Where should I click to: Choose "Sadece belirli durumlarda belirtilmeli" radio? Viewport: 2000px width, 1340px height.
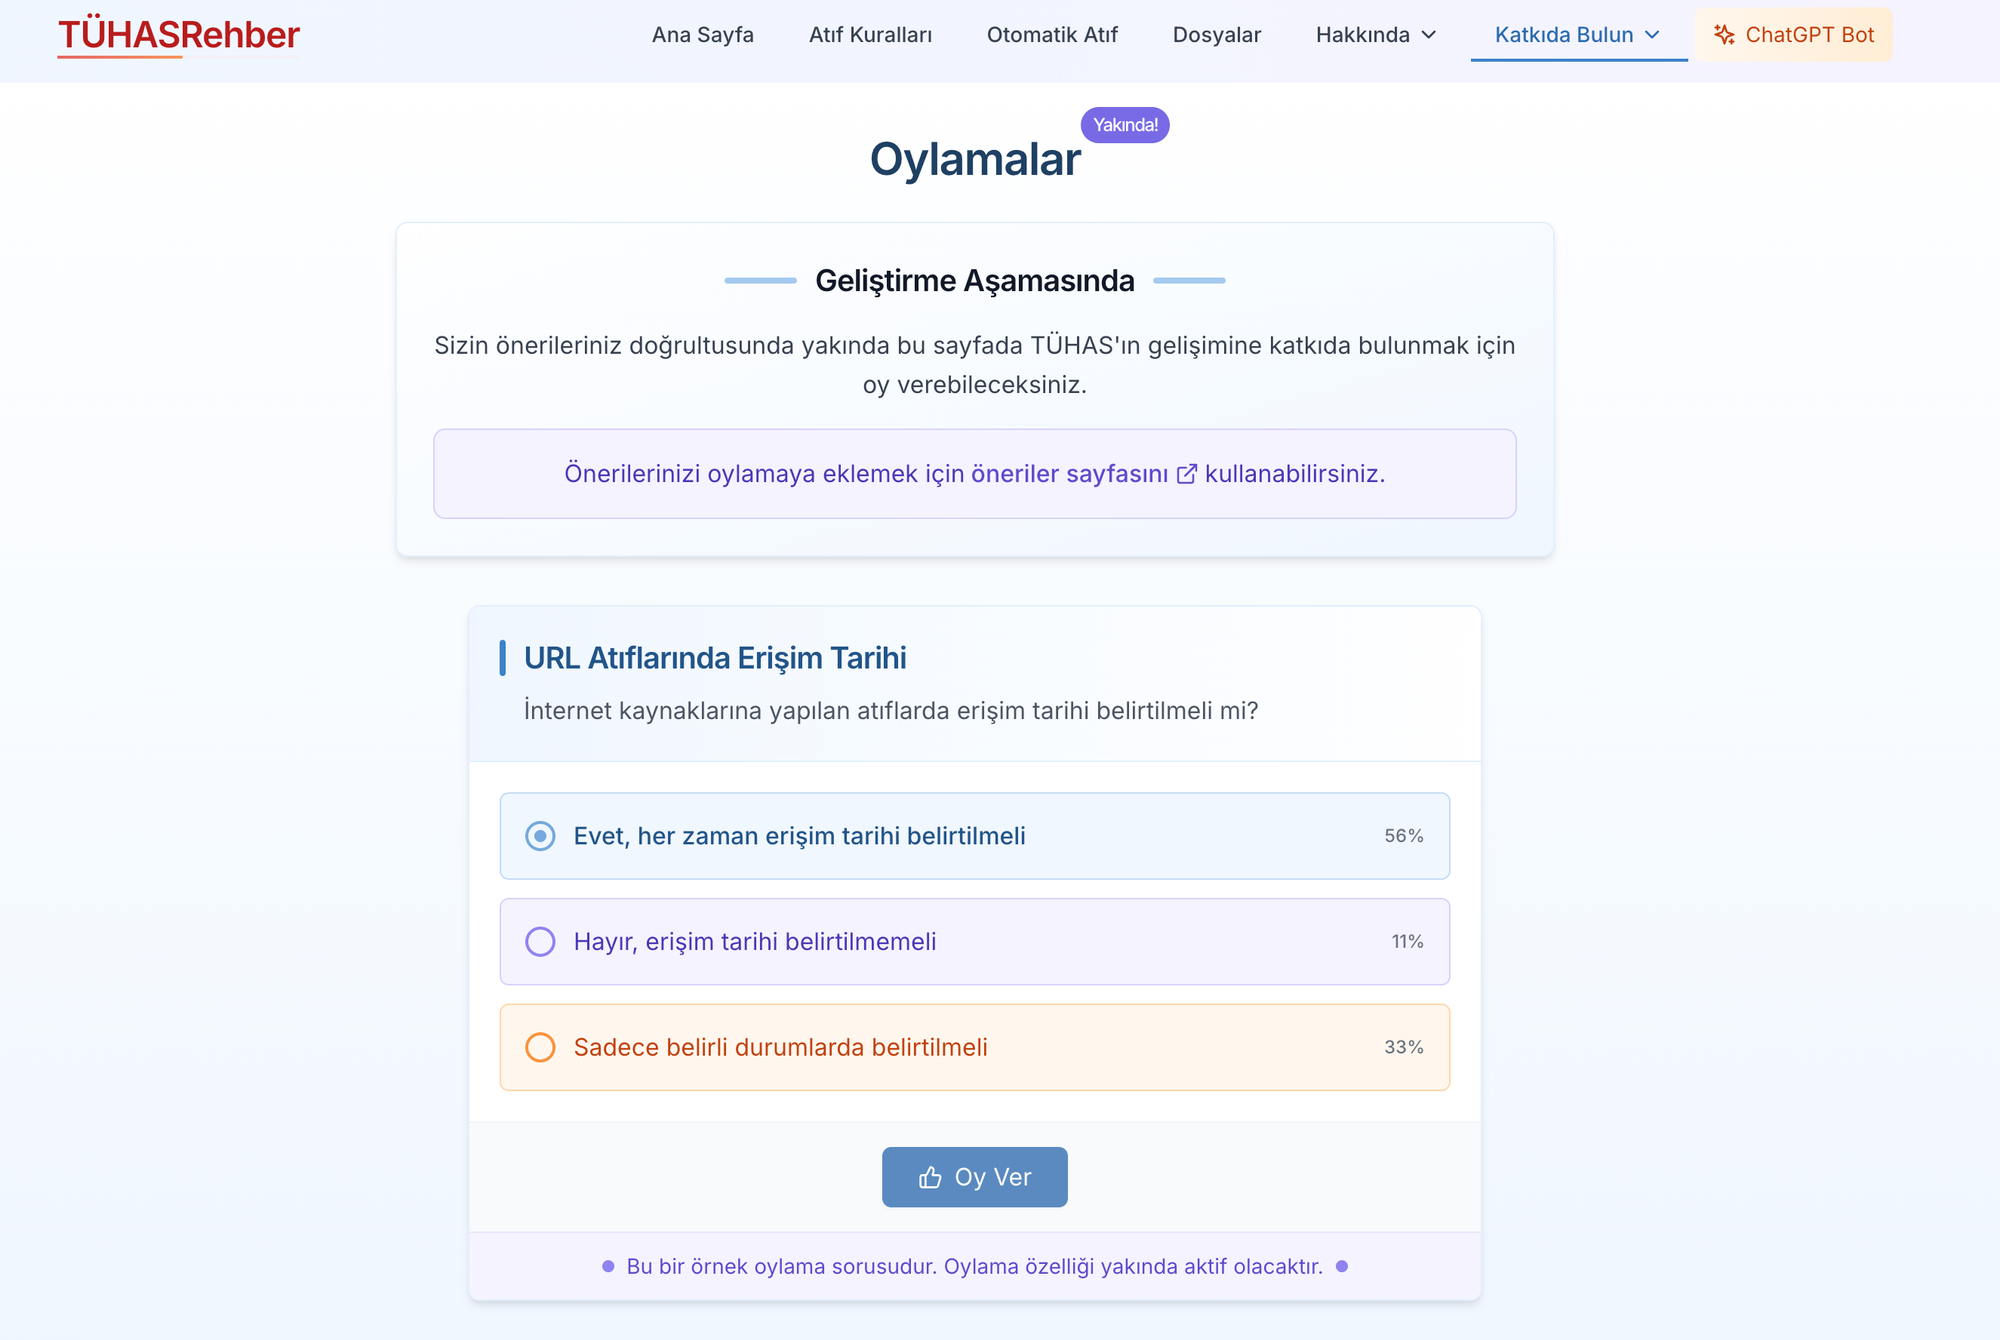click(540, 1047)
